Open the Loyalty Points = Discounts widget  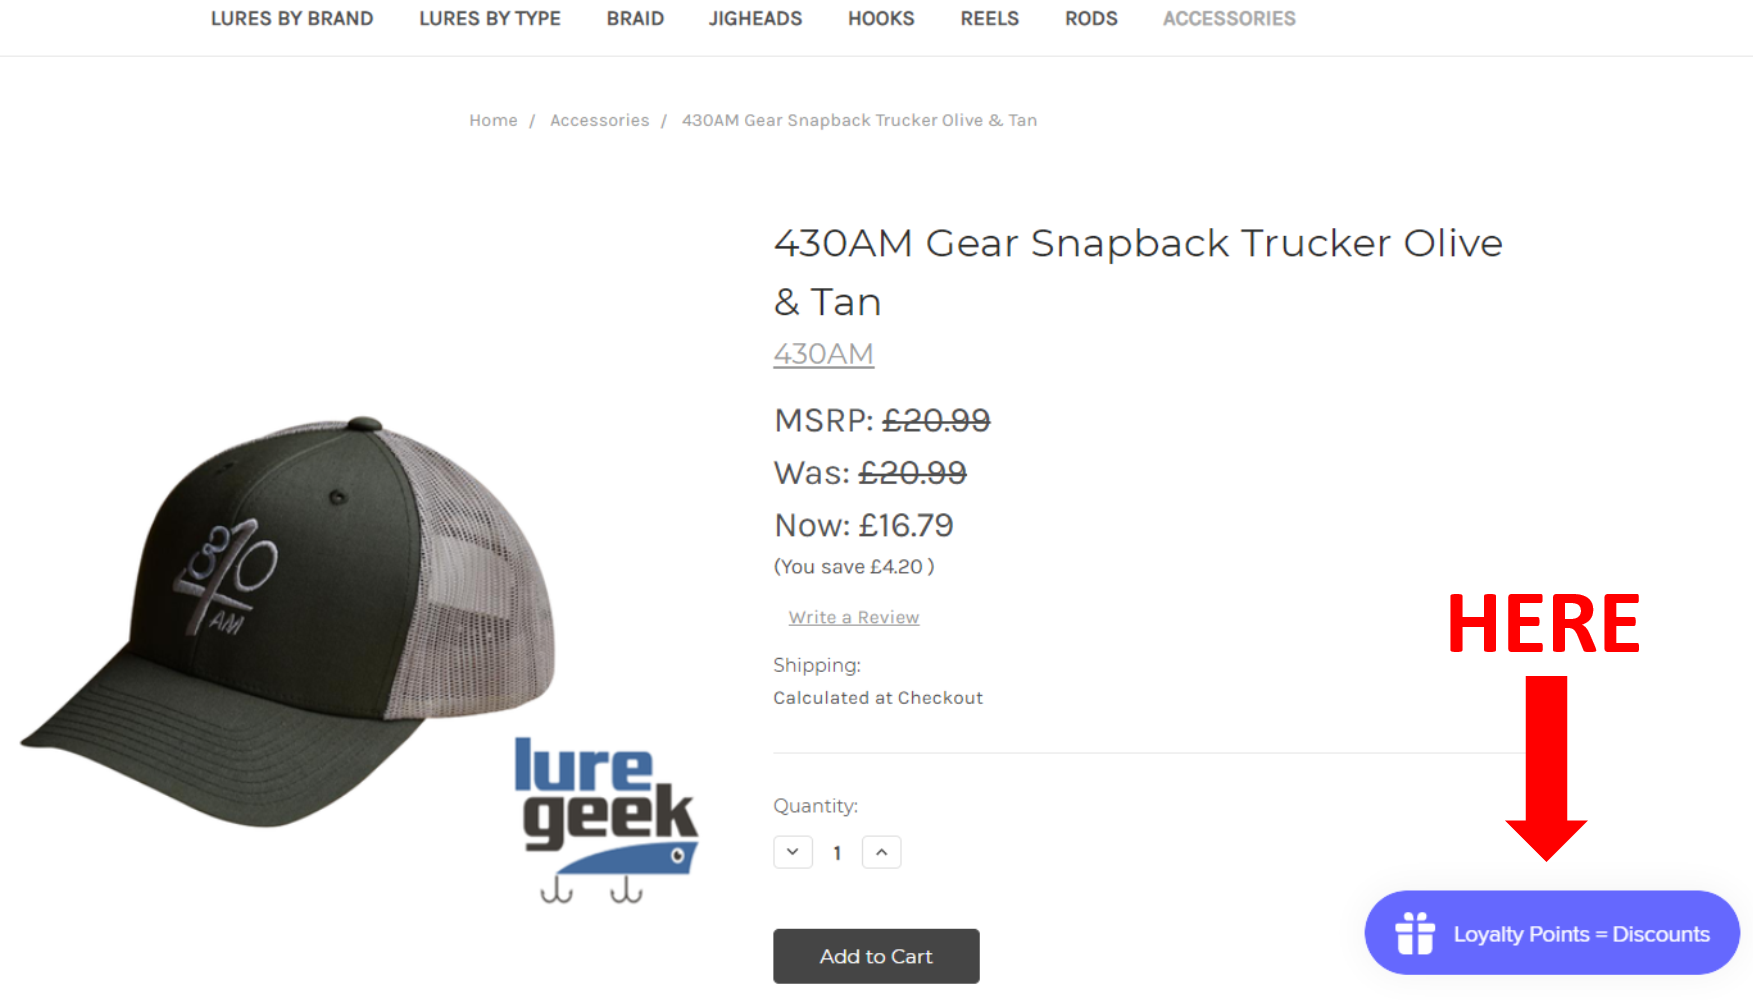pos(1552,933)
